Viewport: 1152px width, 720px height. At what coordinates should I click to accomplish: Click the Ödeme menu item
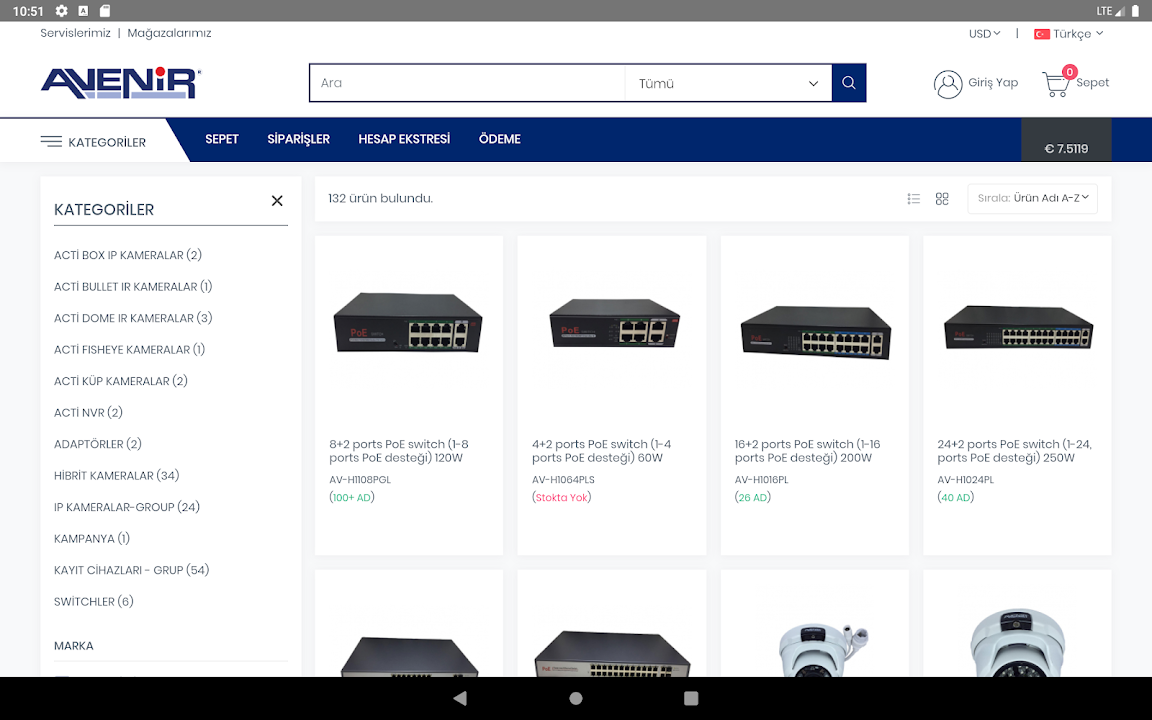(x=499, y=139)
